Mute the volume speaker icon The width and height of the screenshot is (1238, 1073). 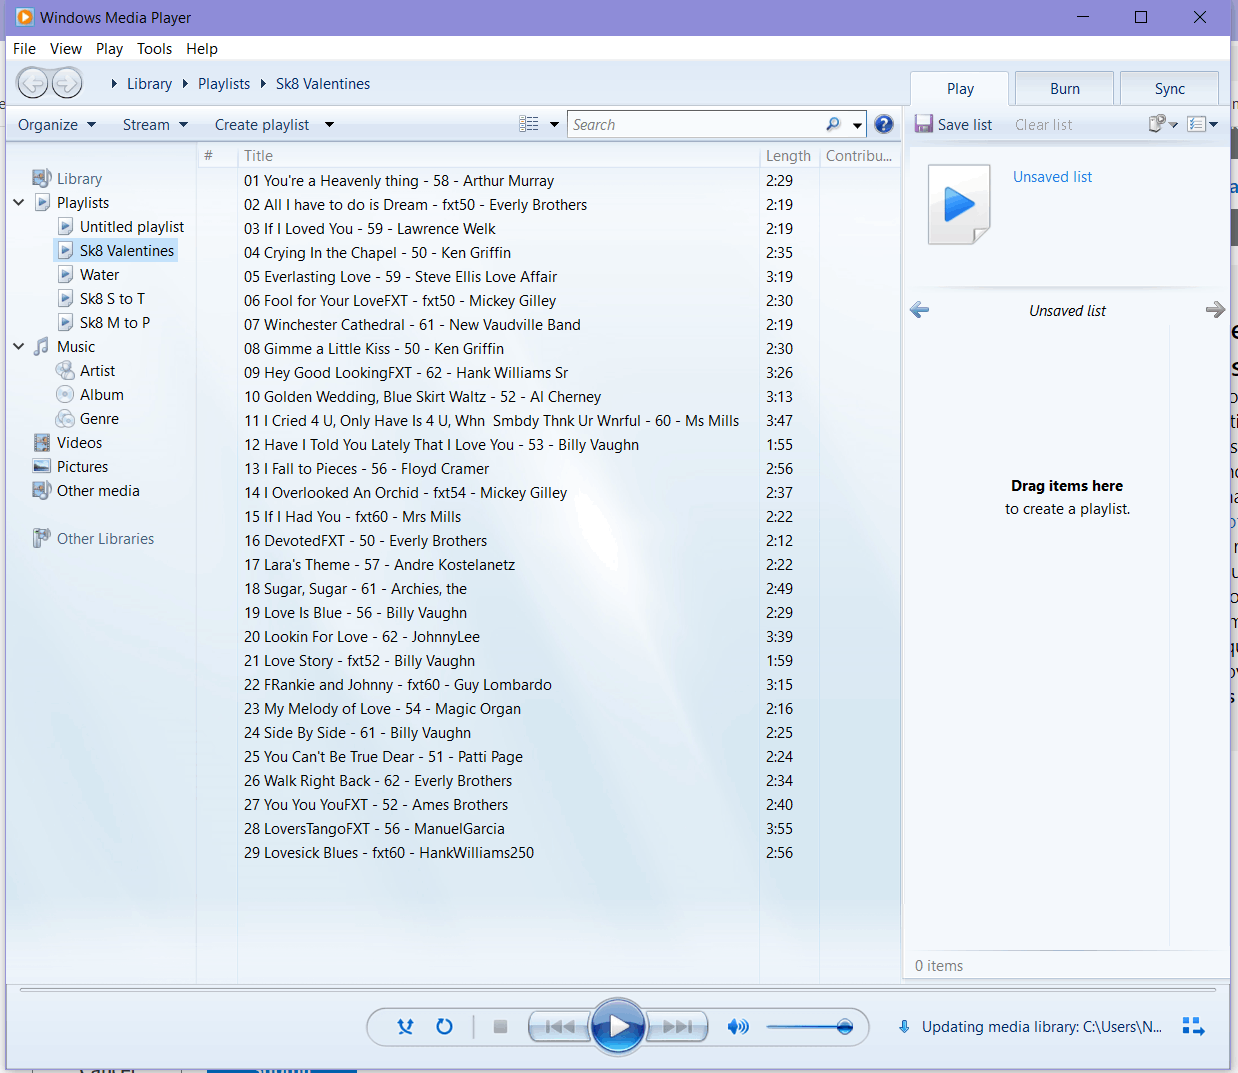point(738,1026)
